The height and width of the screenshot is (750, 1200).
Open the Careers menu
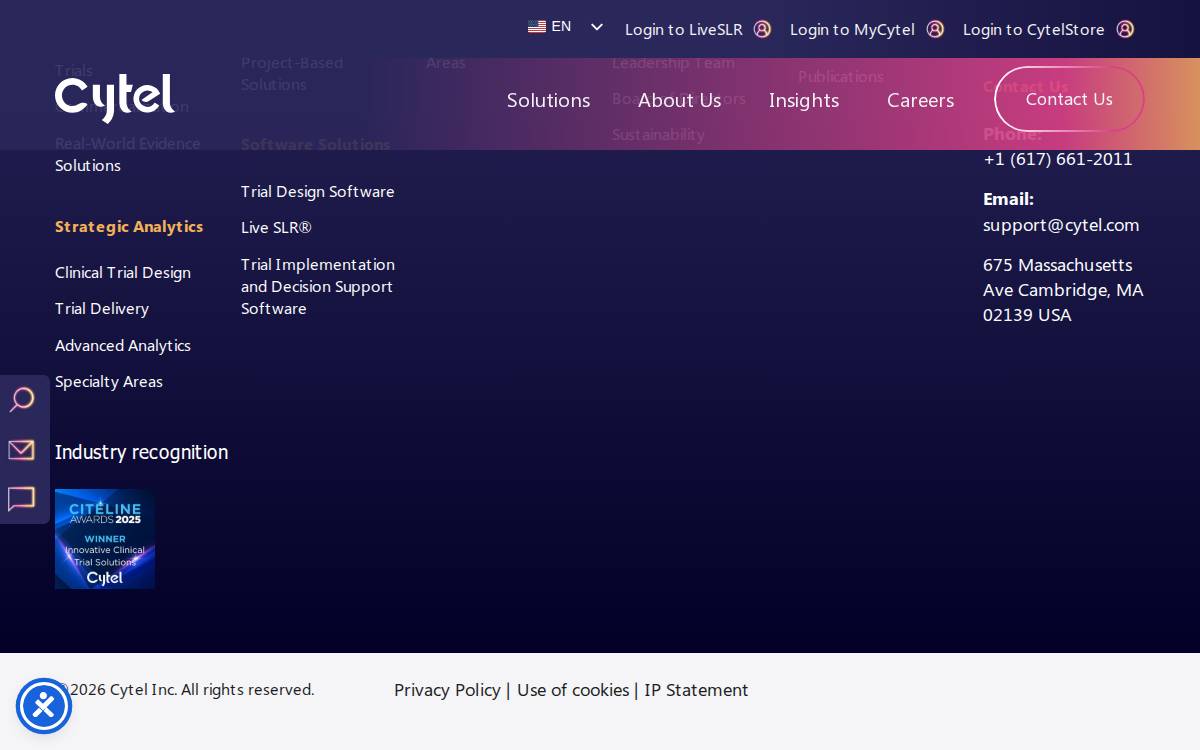coord(920,100)
